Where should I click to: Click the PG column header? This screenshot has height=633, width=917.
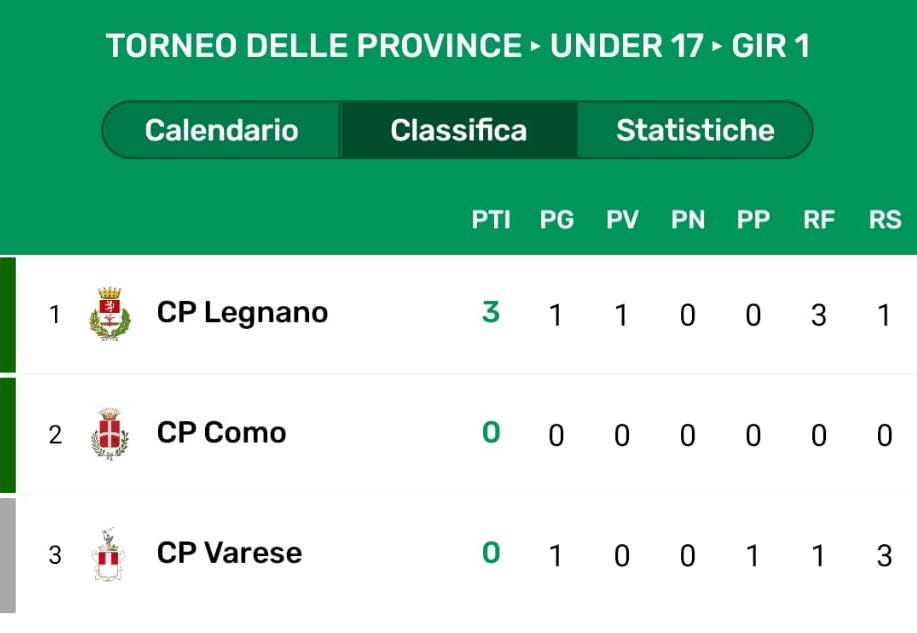(x=557, y=221)
